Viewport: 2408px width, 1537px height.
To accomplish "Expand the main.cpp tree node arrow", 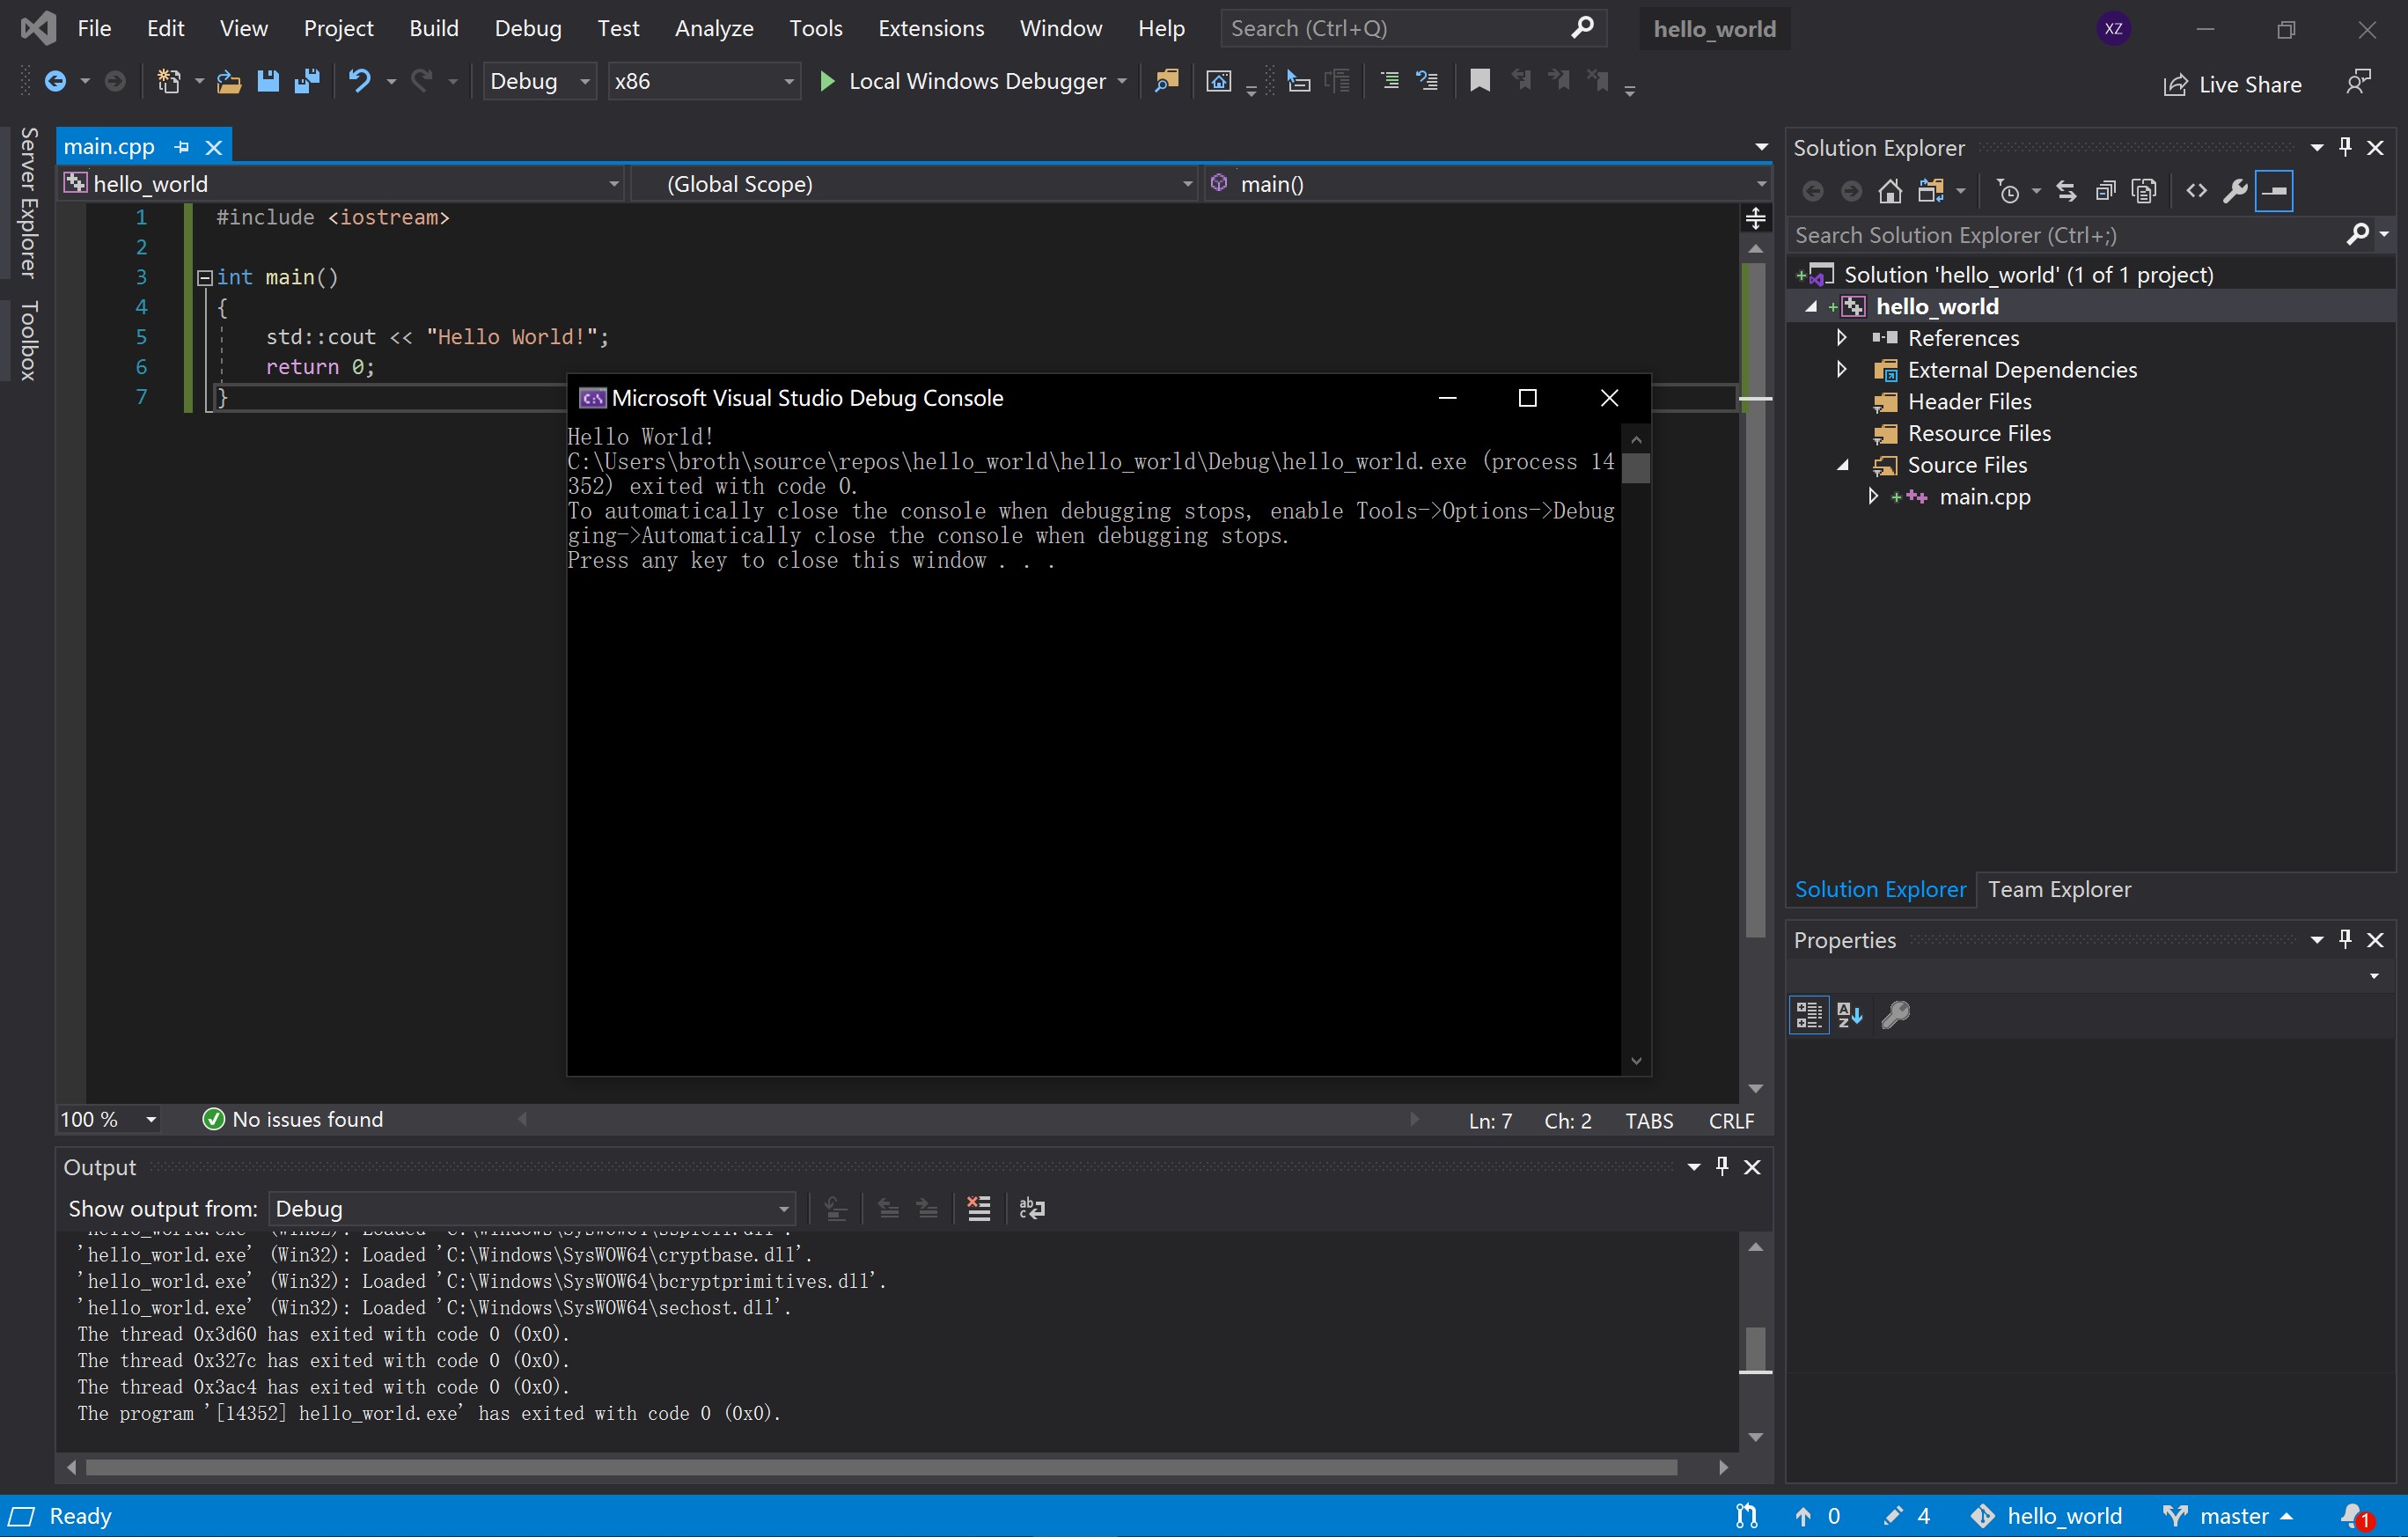I will click(1873, 497).
